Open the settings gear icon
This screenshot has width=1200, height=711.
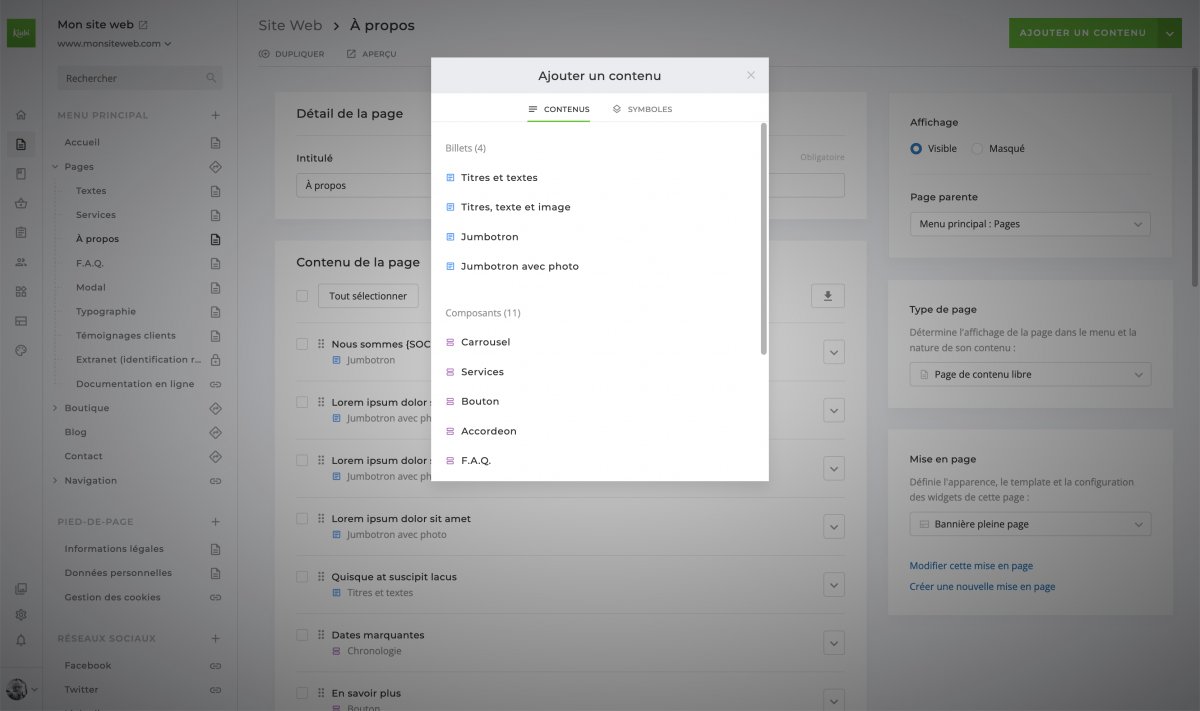pos(21,615)
